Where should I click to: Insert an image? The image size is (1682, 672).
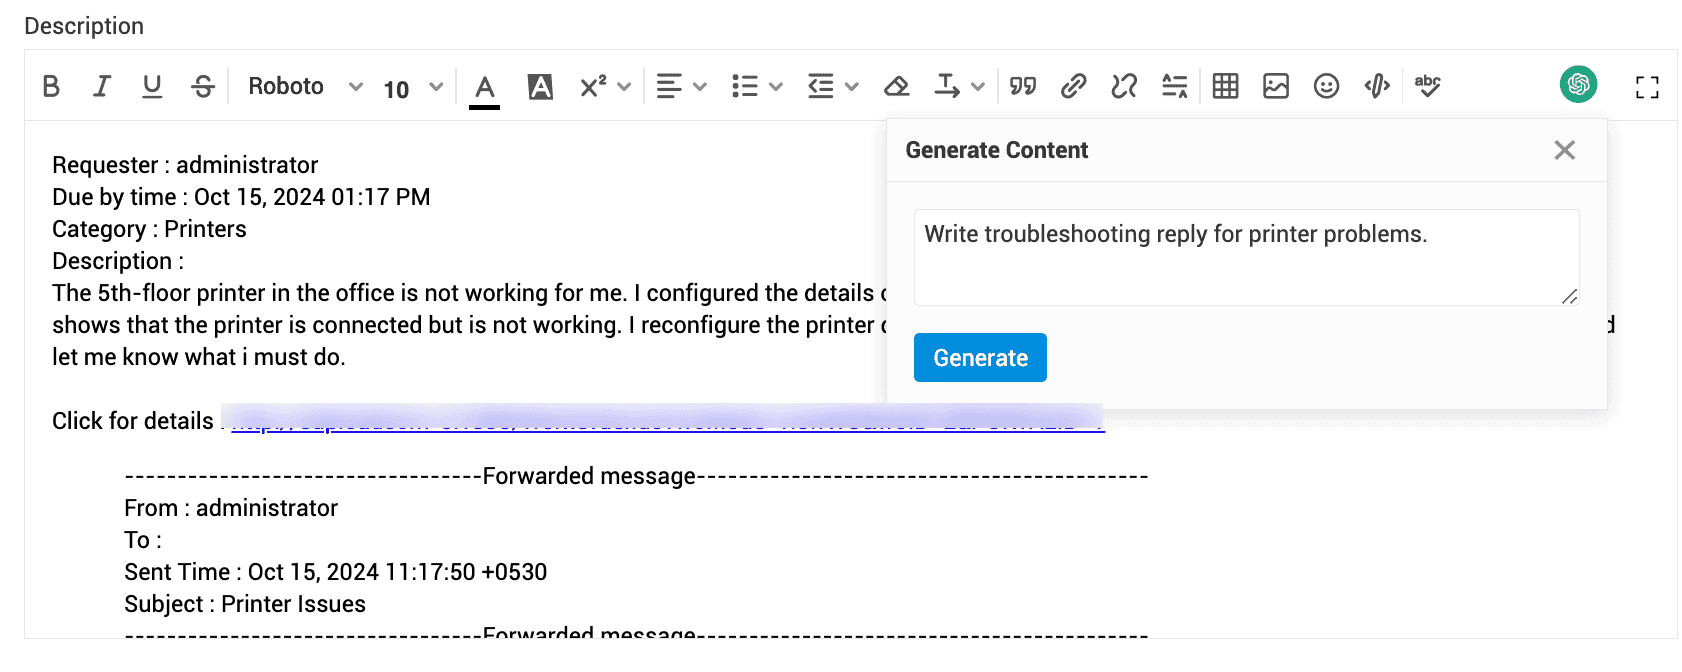pyautogui.click(x=1276, y=87)
